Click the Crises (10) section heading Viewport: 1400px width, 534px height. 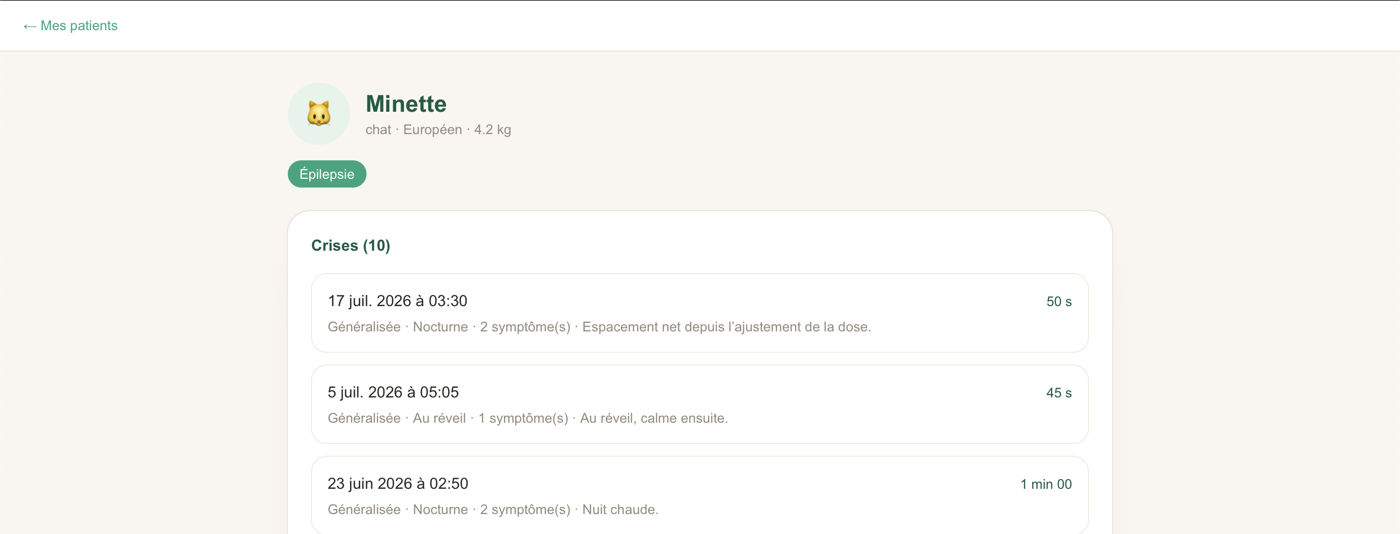(x=351, y=245)
